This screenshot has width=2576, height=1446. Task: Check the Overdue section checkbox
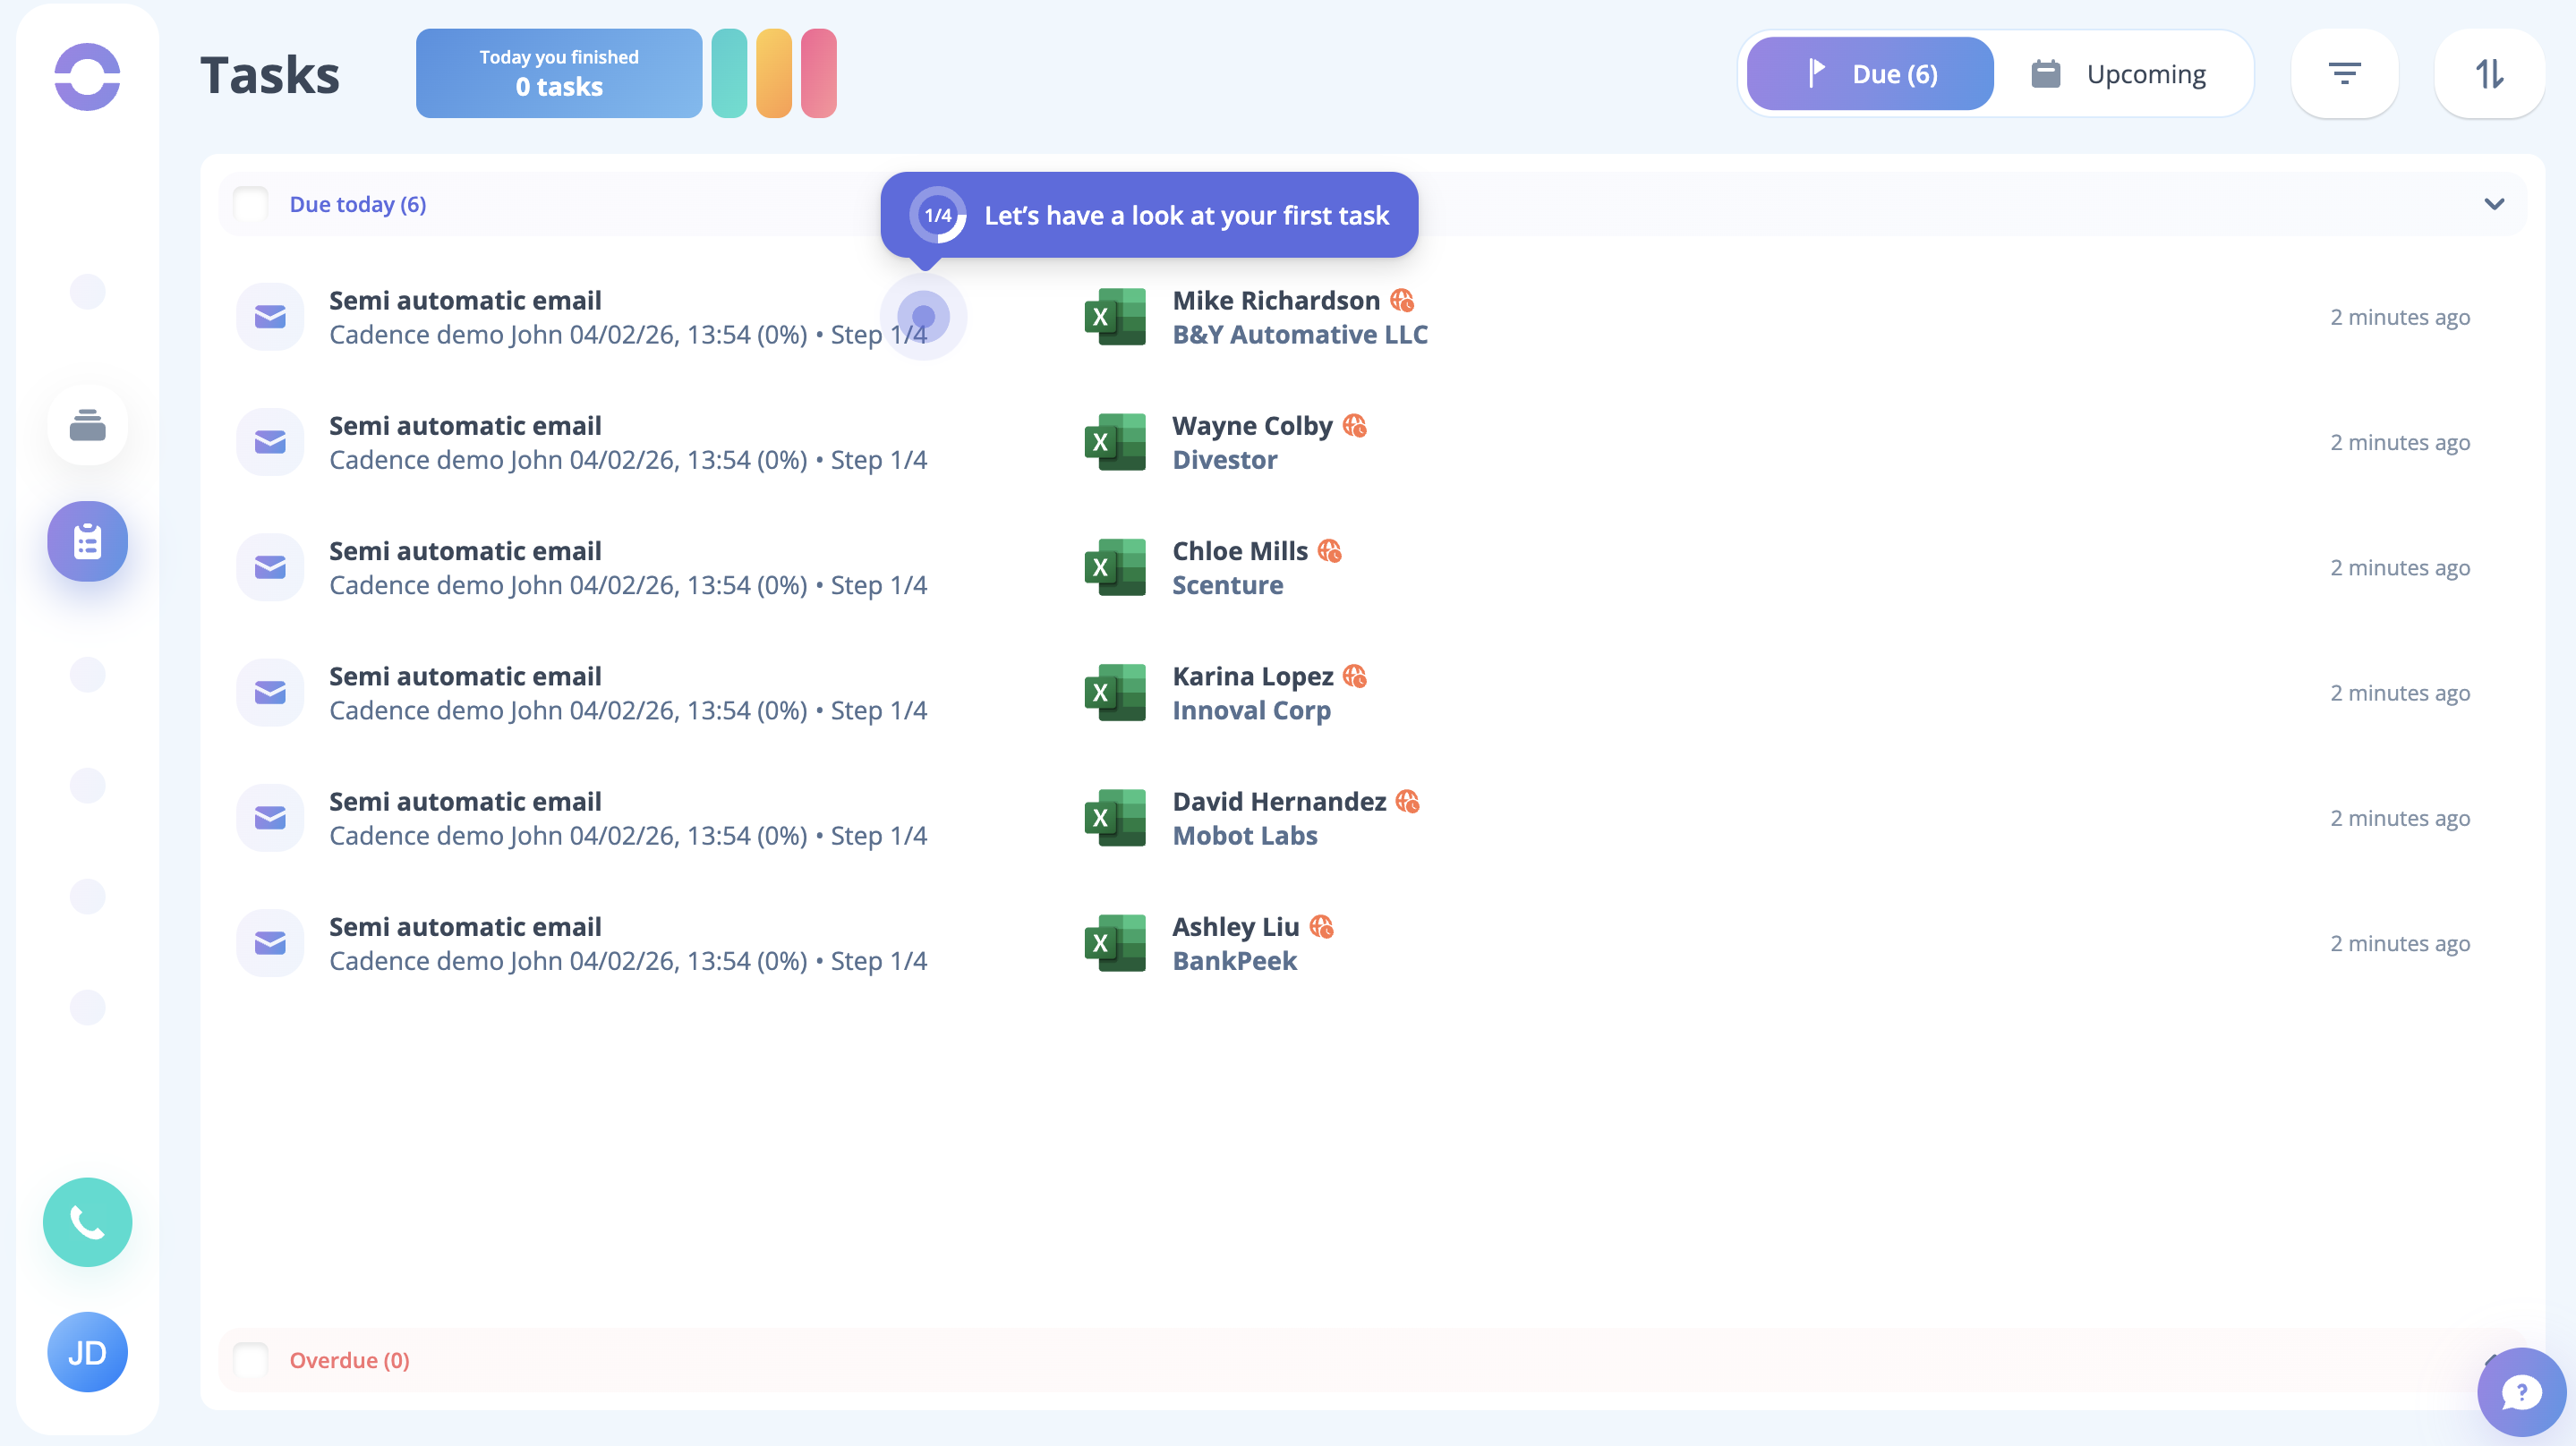[x=250, y=1360]
